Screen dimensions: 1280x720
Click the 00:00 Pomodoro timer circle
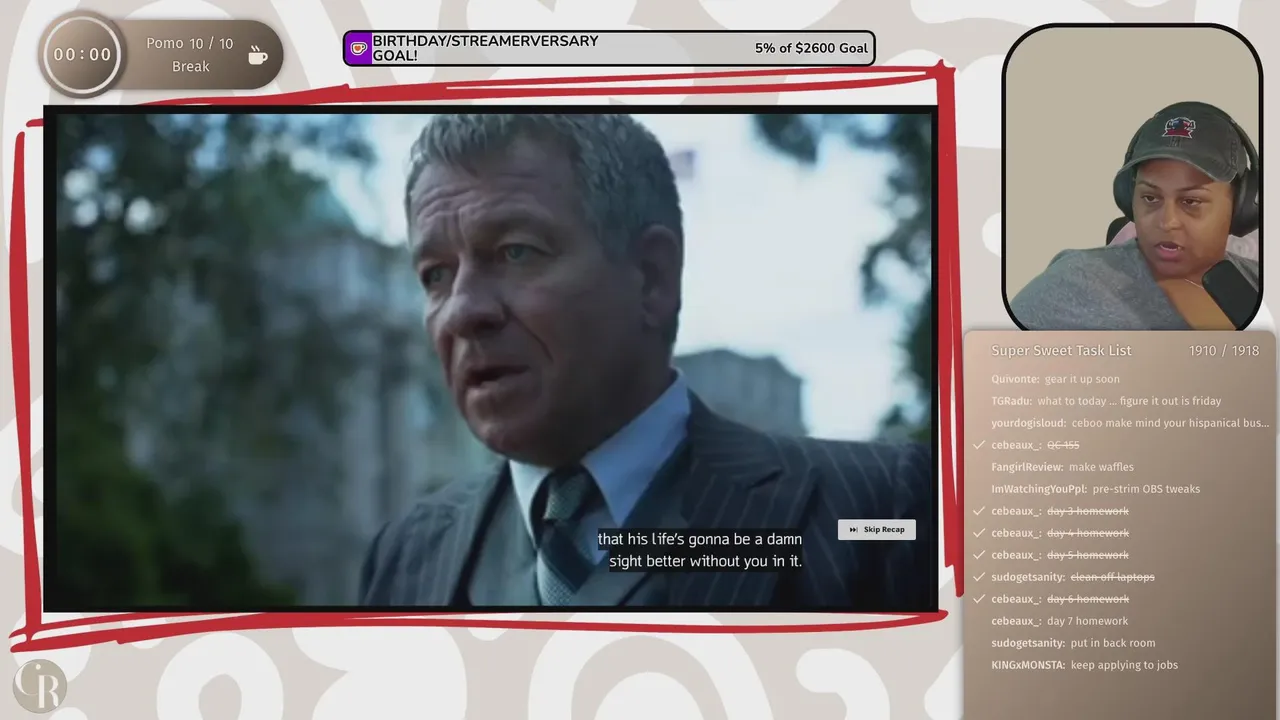pos(82,55)
